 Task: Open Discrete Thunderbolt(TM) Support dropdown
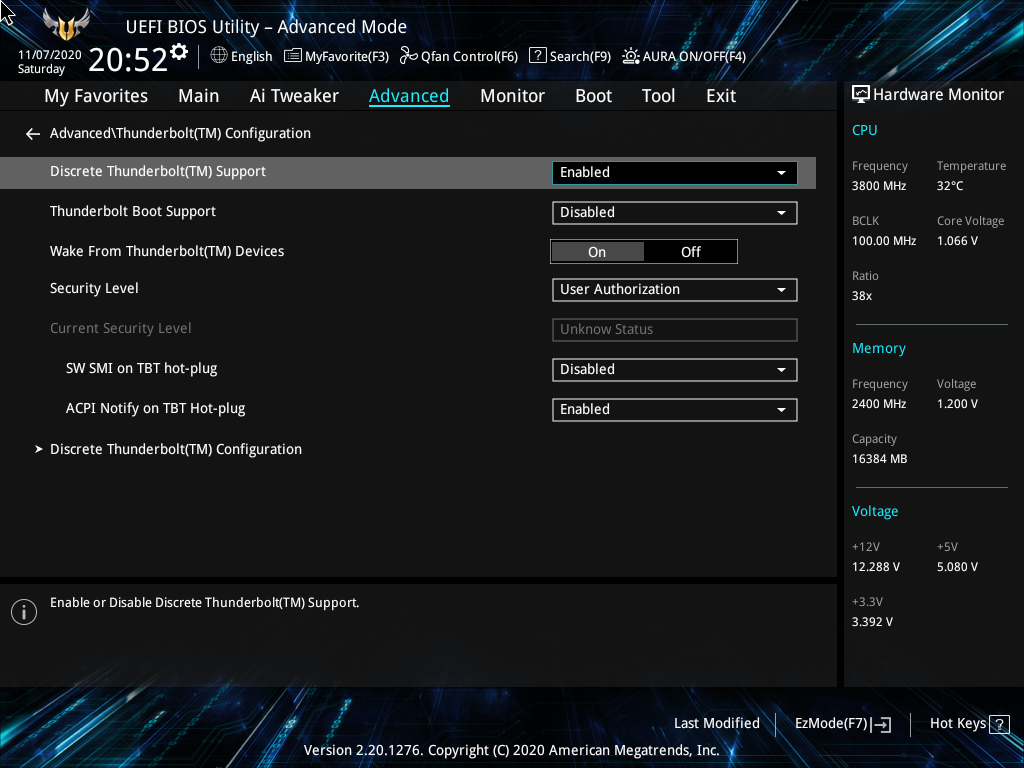[x=675, y=172]
